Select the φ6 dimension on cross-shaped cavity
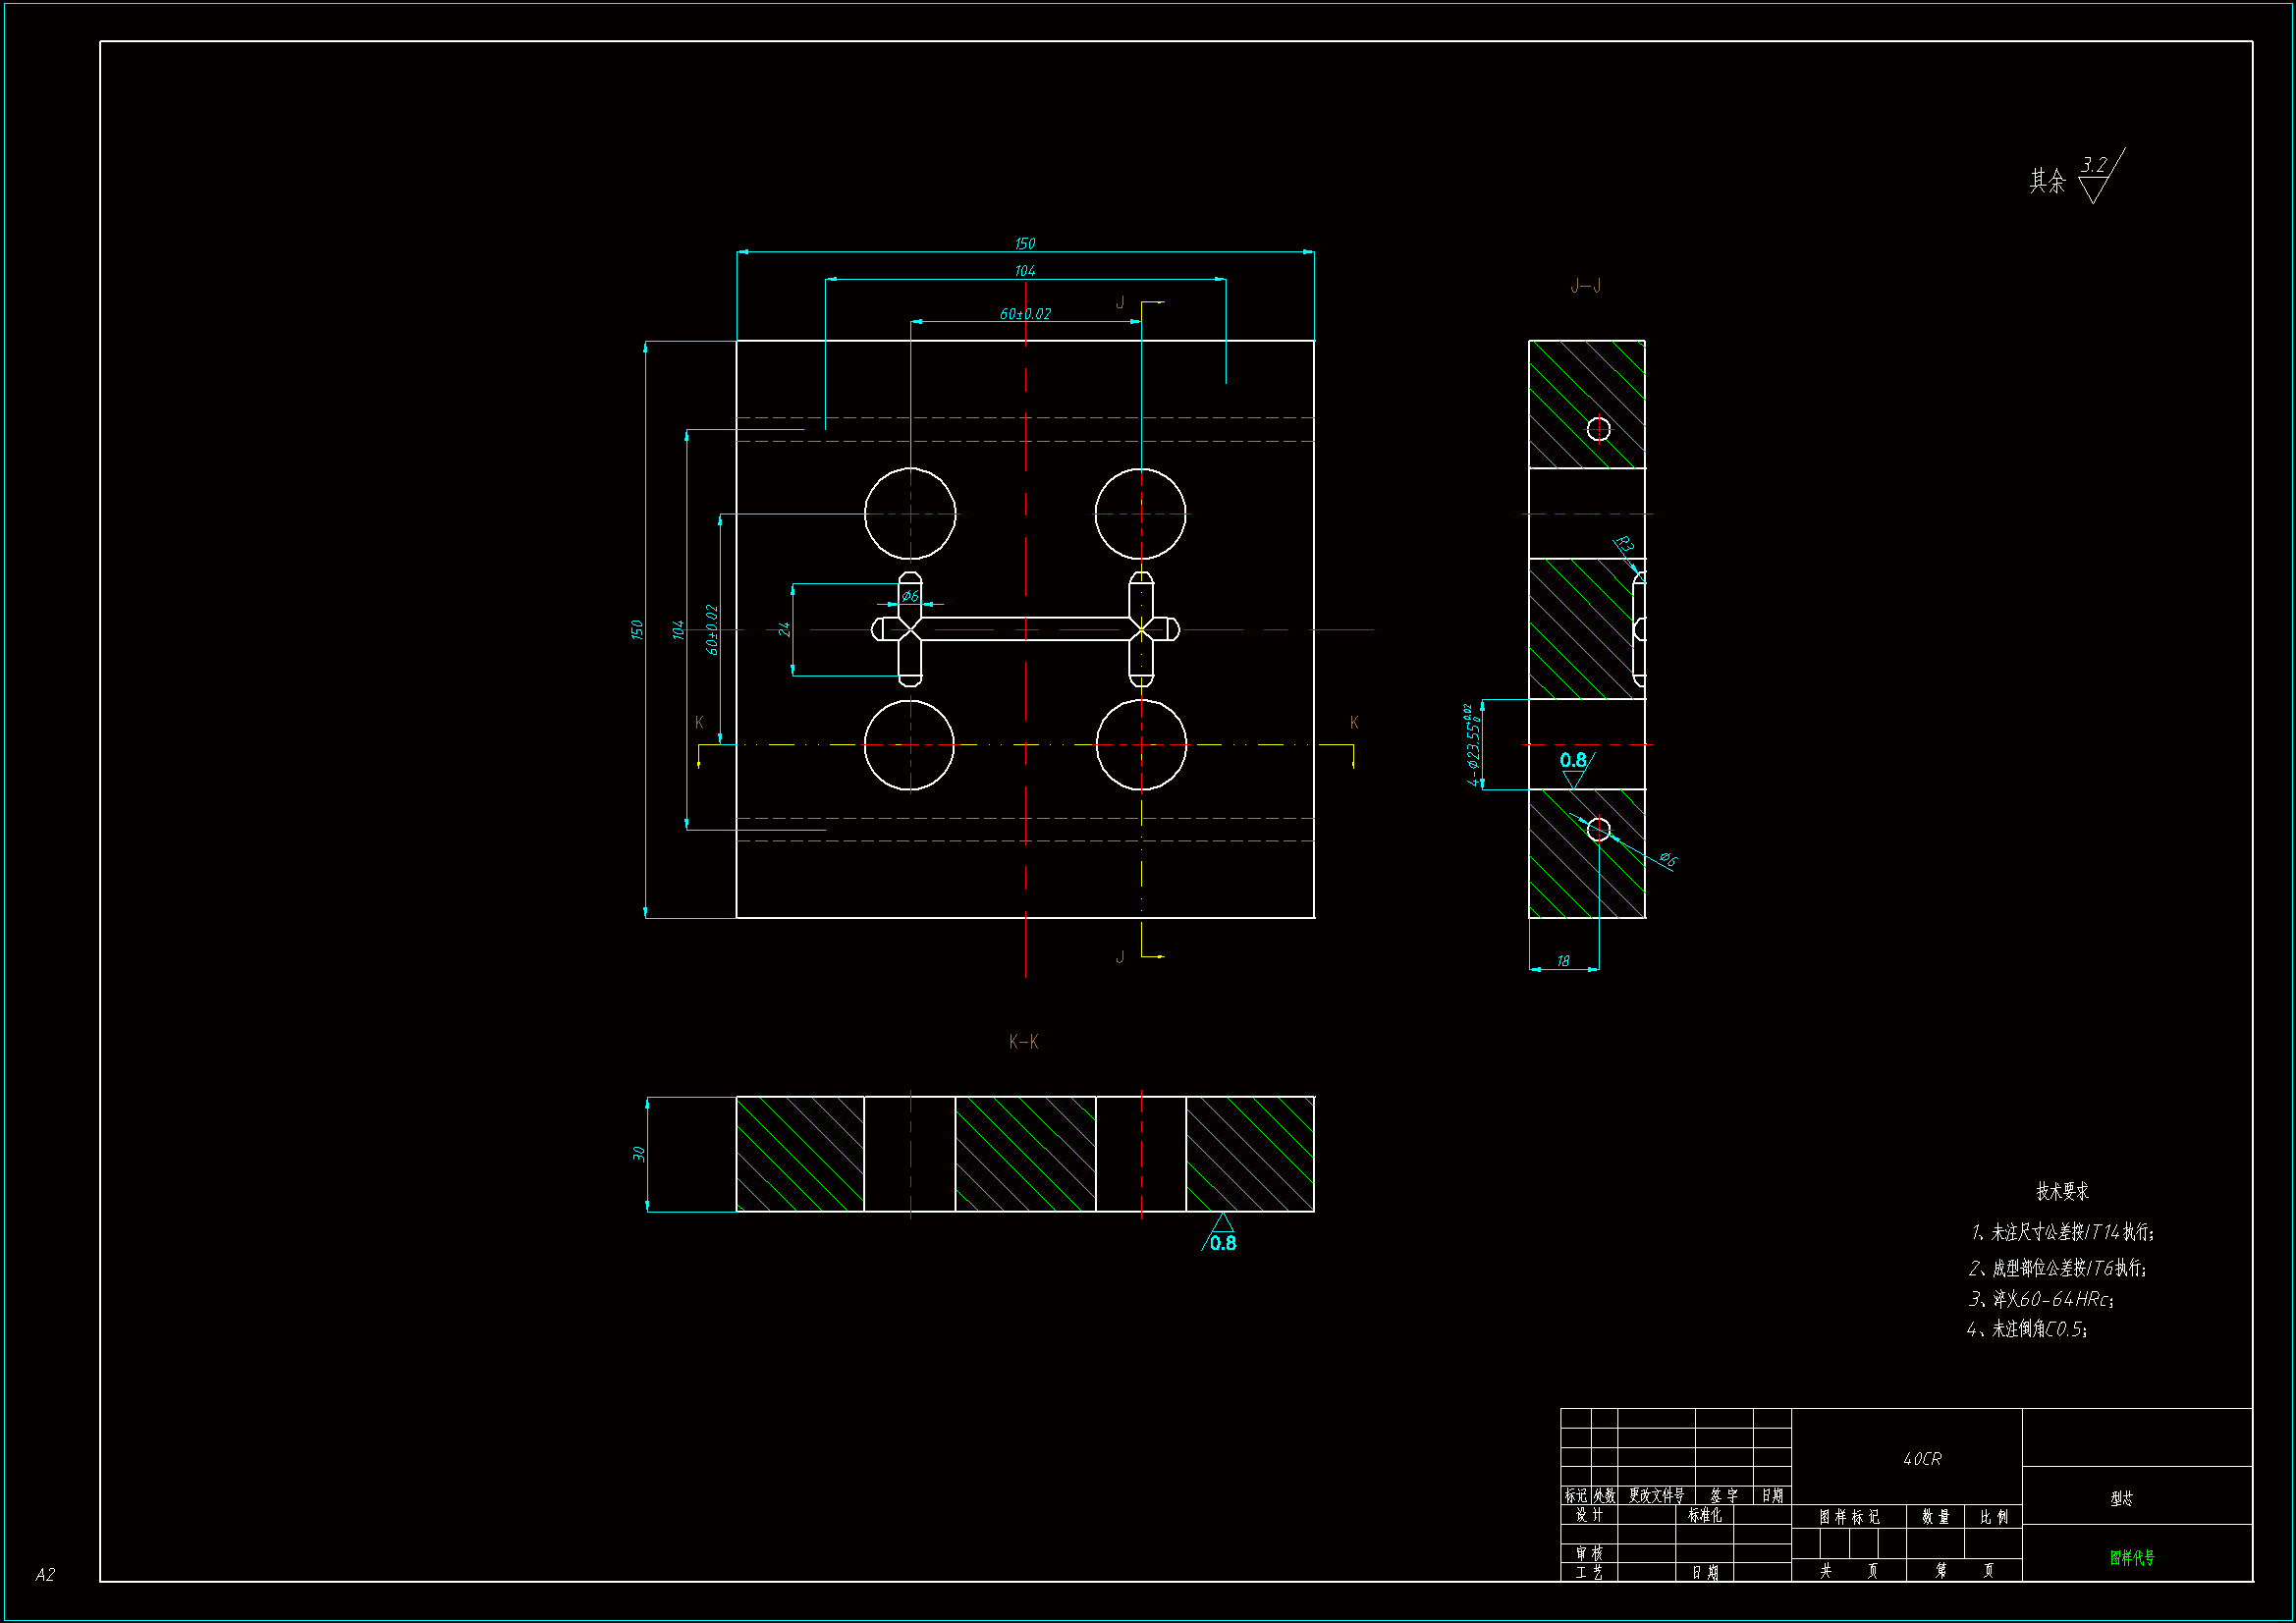This screenshot has width=2296, height=1623. point(909,596)
